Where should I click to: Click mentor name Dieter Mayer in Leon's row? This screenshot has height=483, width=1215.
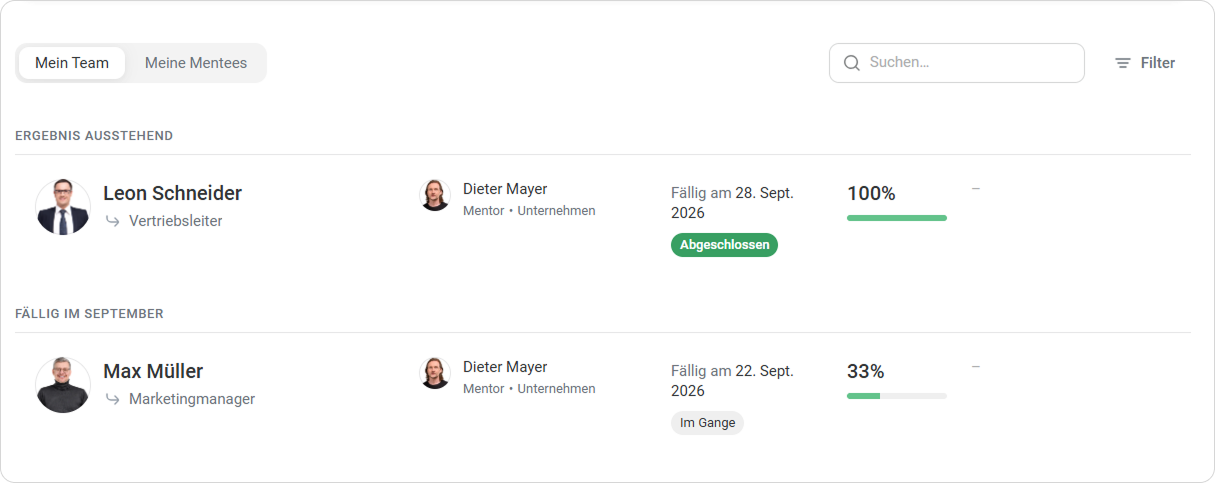tap(505, 189)
